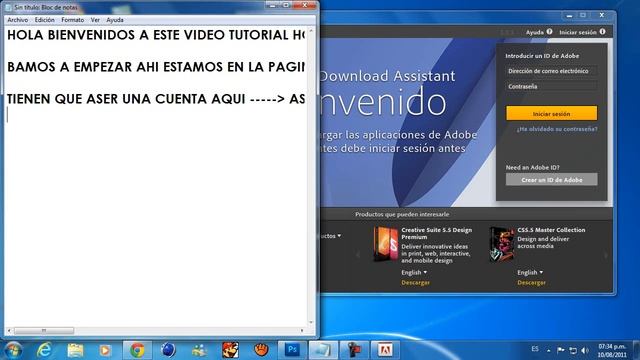Open the orange paw icon in the taskbar

(x=261, y=350)
